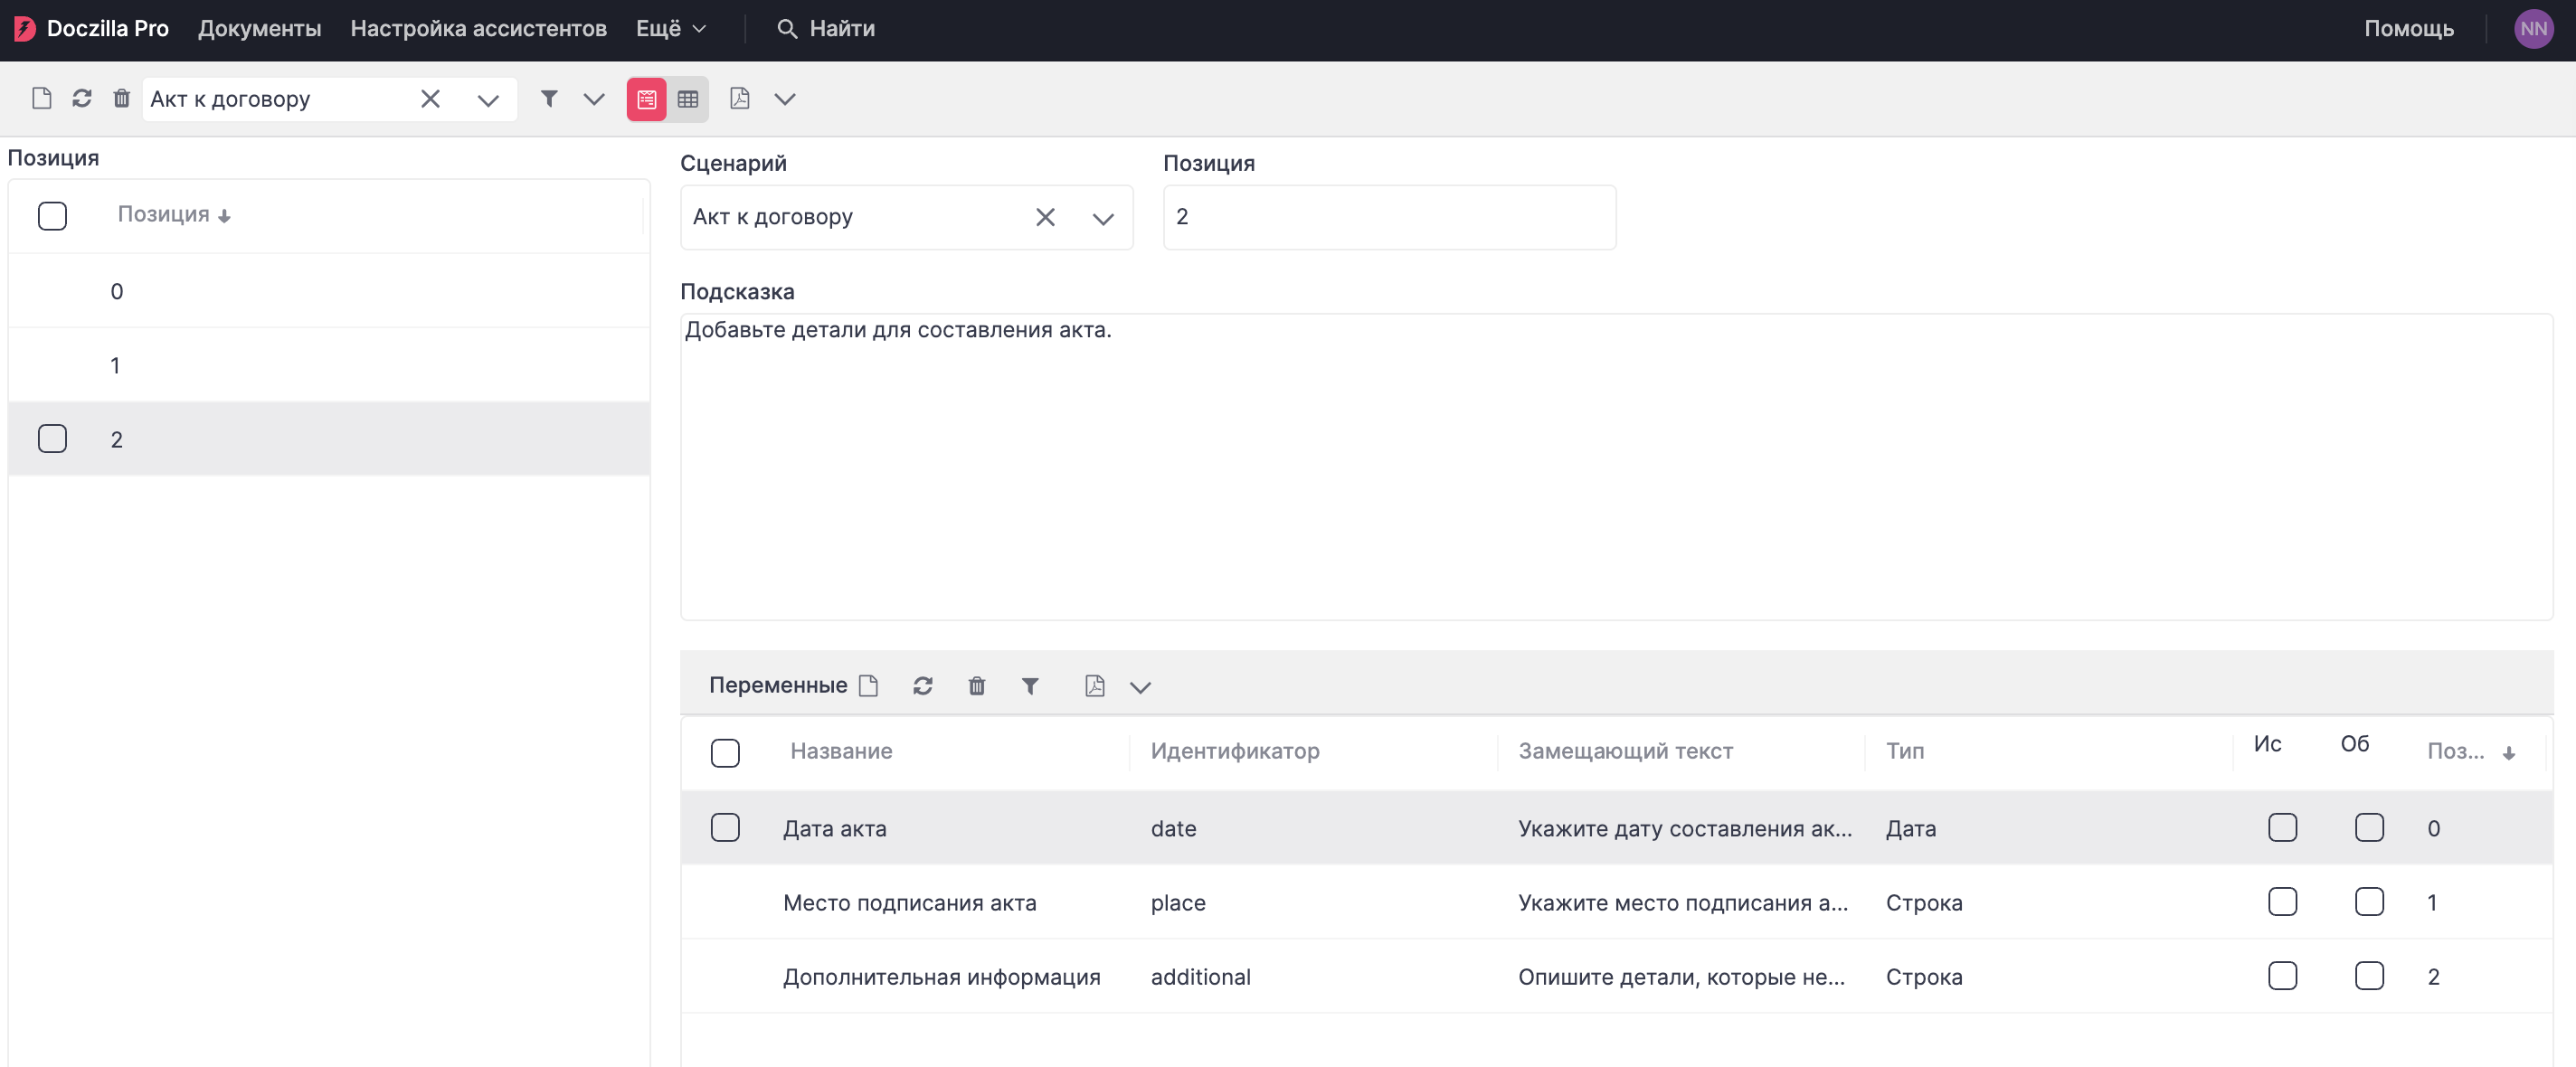Viewport: 2576px width, 1067px height.
Task: Open the Найти search
Action: [842, 29]
